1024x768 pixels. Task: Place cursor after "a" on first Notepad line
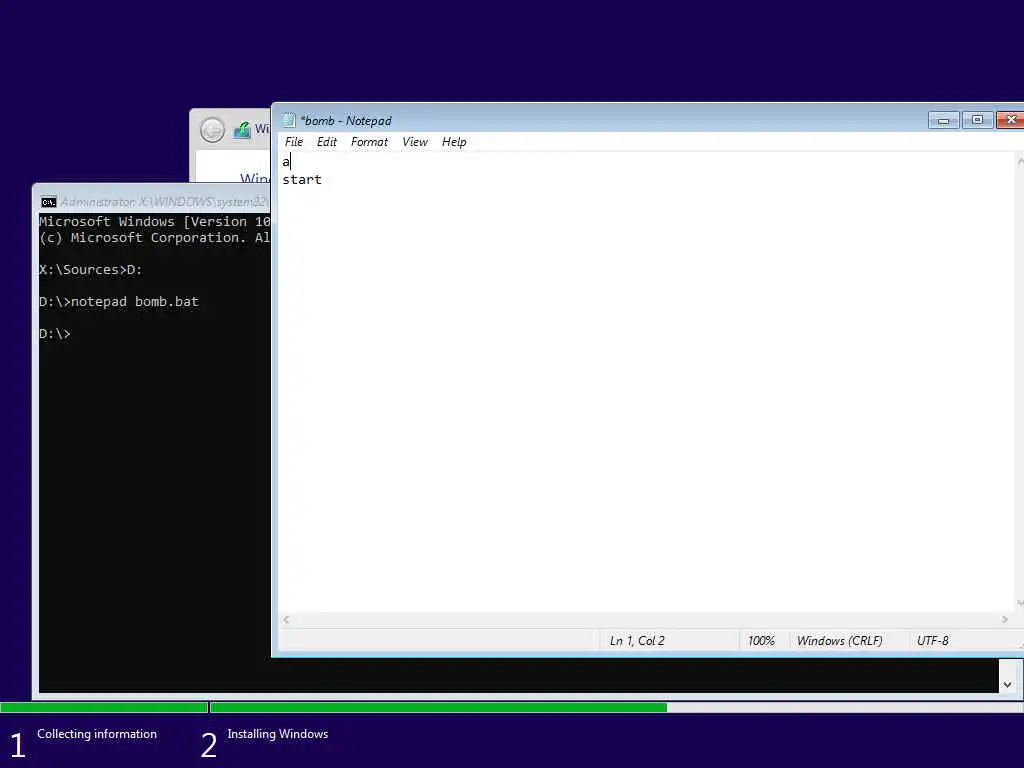(x=290, y=161)
